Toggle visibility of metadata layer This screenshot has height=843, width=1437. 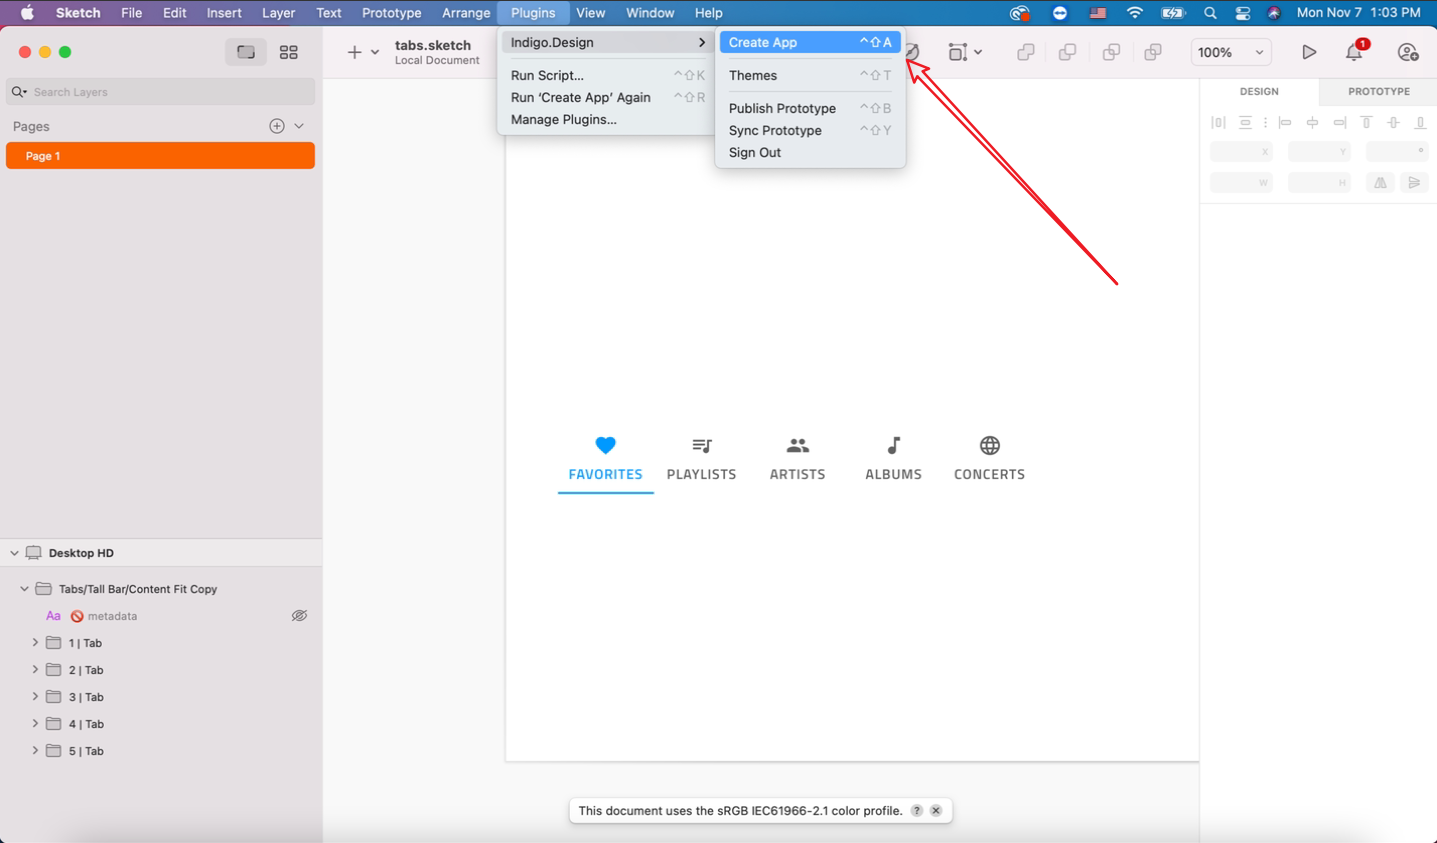click(299, 616)
